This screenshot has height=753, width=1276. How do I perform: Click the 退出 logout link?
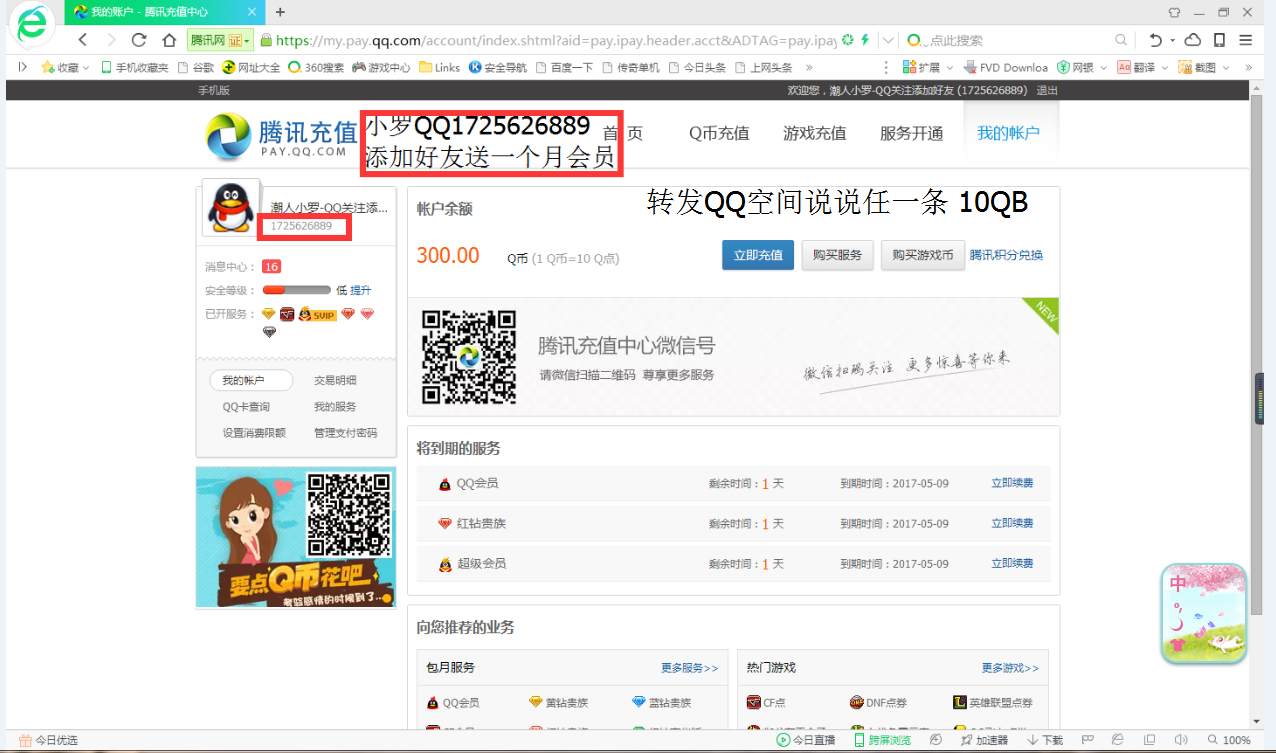point(1047,90)
